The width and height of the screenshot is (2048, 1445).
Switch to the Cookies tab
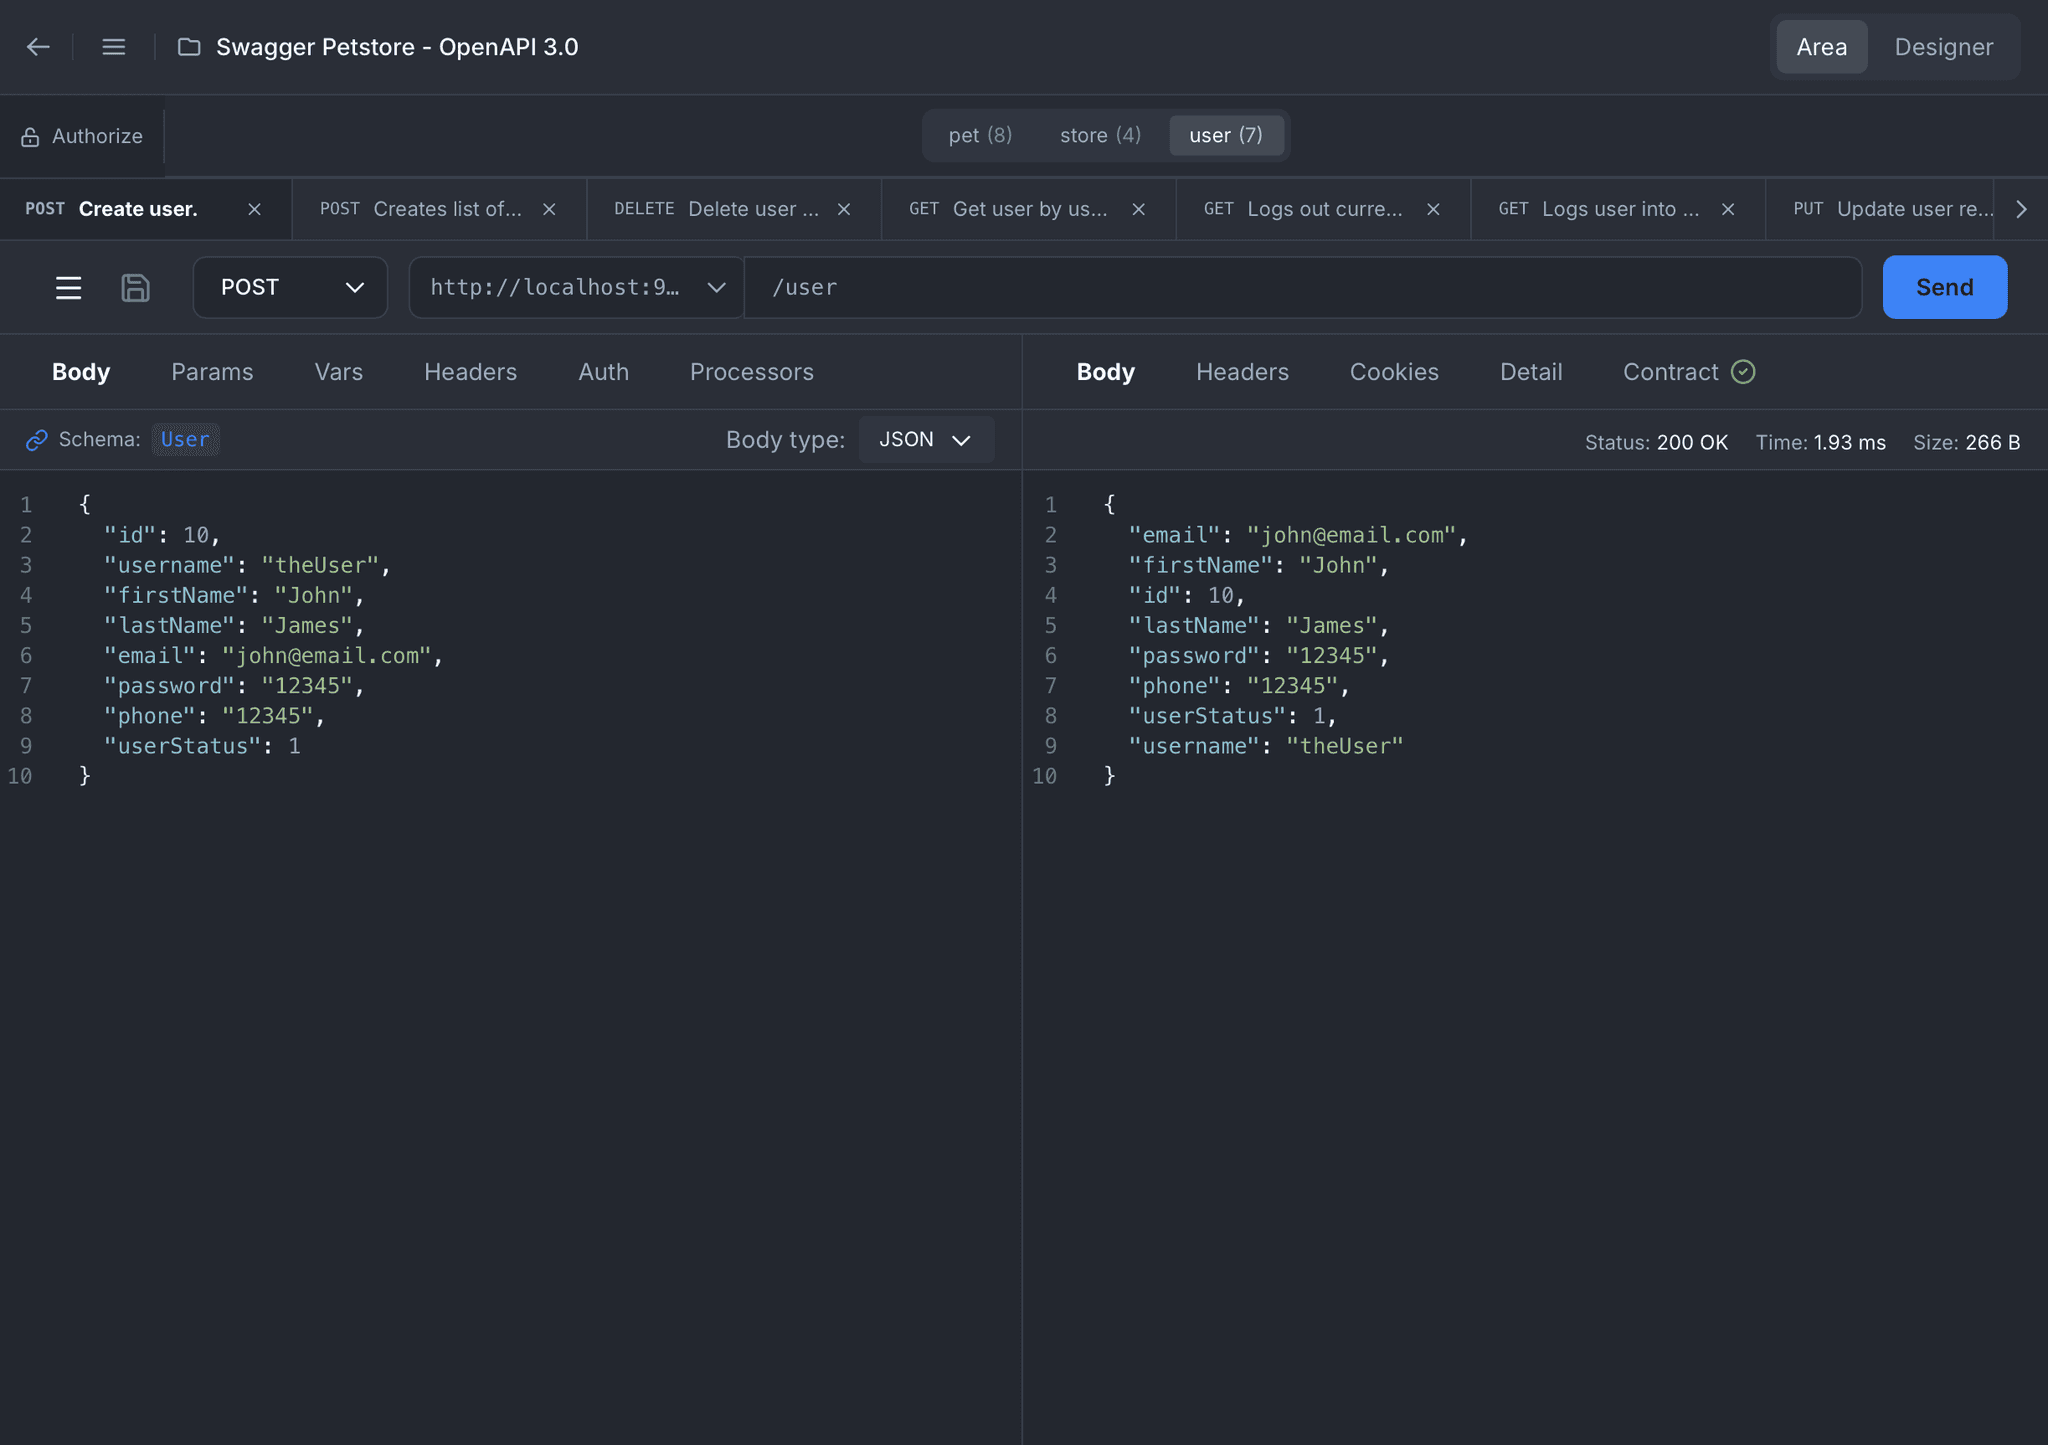tap(1394, 372)
